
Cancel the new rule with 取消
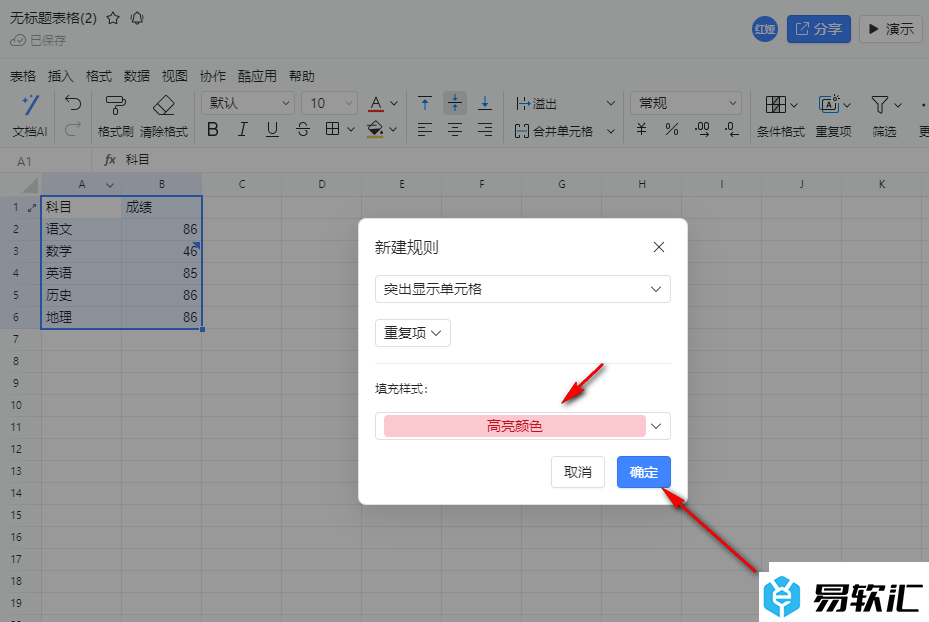[x=578, y=472]
